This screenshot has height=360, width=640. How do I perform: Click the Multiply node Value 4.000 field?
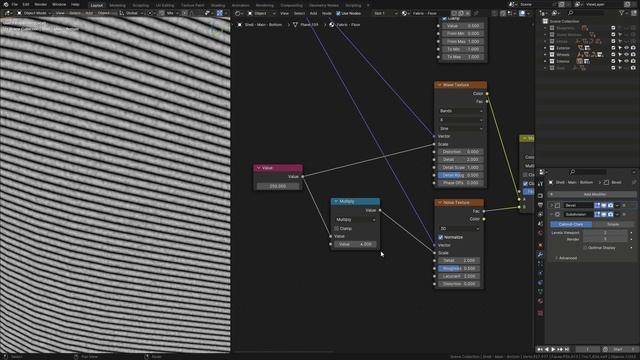(356, 244)
